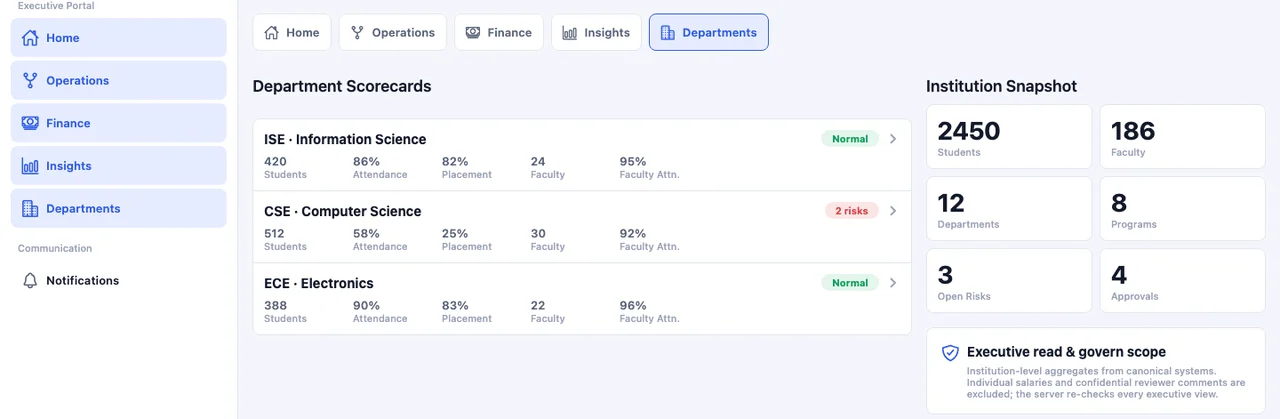Open Notifications label in the sidebar
The image size is (1280, 419).
(83, 281)
